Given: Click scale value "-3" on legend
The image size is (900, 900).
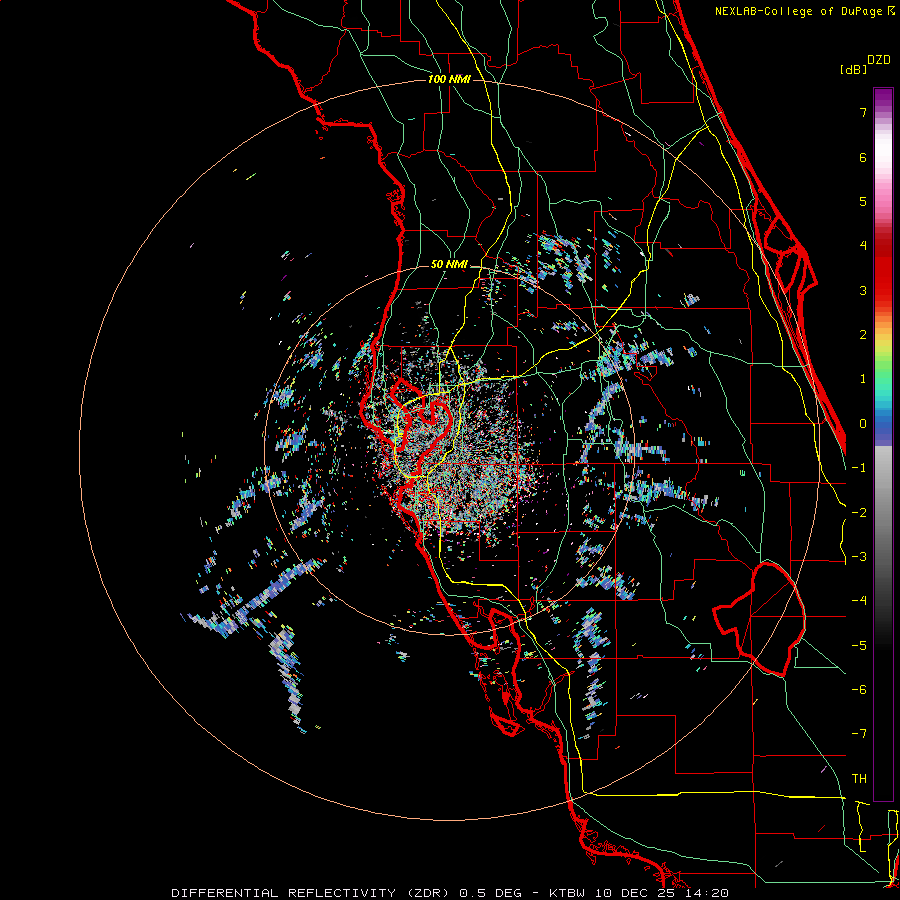Looking at the screenshot, I should click(859, 557).
